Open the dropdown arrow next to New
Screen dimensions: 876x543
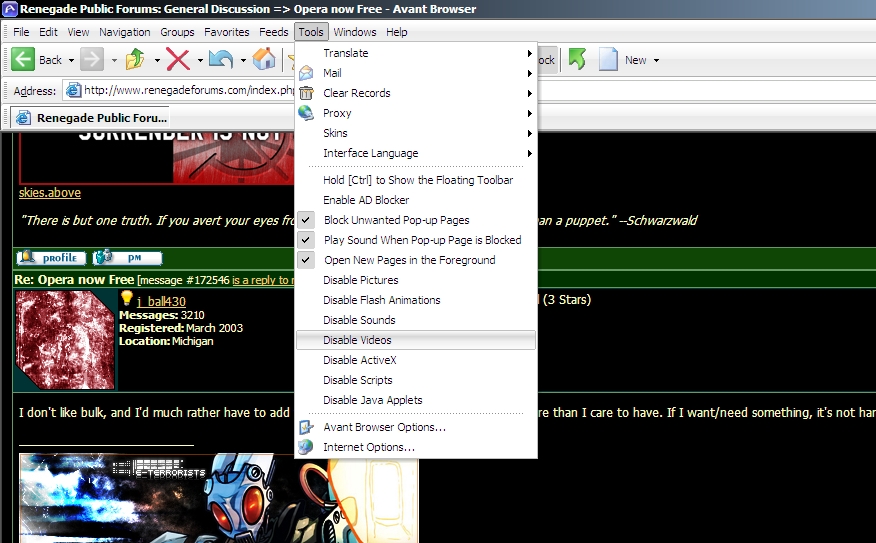click(656, 61)
